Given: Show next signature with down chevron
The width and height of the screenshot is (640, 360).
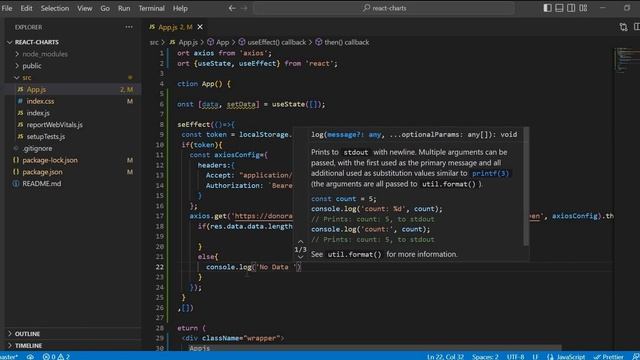Looking at the screenshot, I should click(300, 257).
